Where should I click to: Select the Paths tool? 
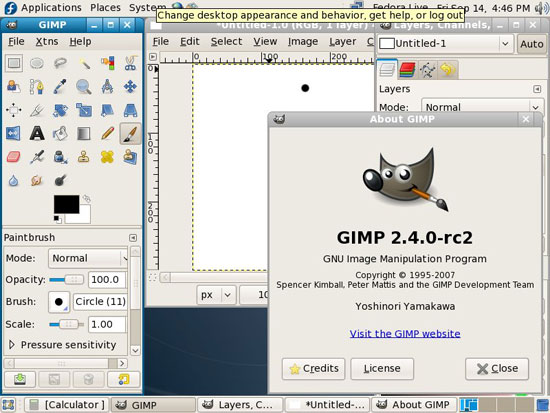pyautogui.click(x=37, y=87)
